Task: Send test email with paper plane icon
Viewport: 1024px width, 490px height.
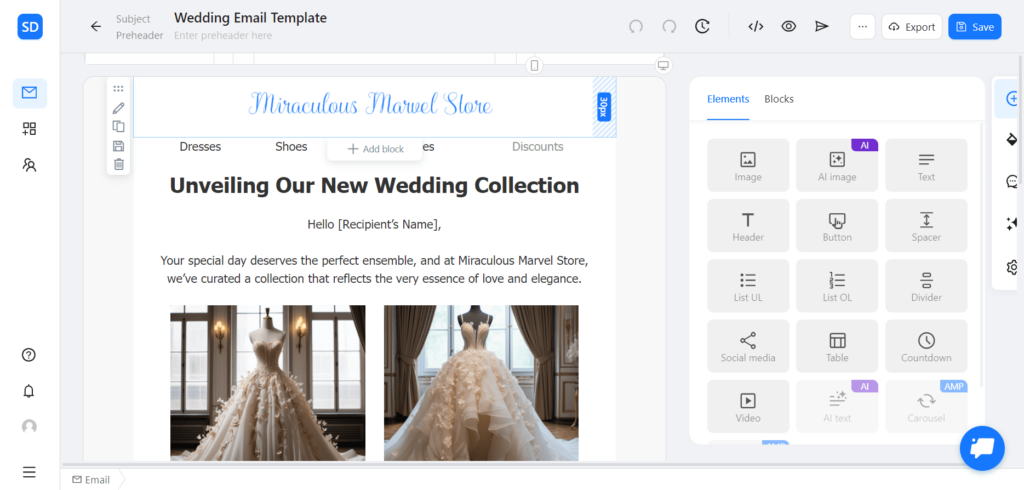Action: click(822, 27)
